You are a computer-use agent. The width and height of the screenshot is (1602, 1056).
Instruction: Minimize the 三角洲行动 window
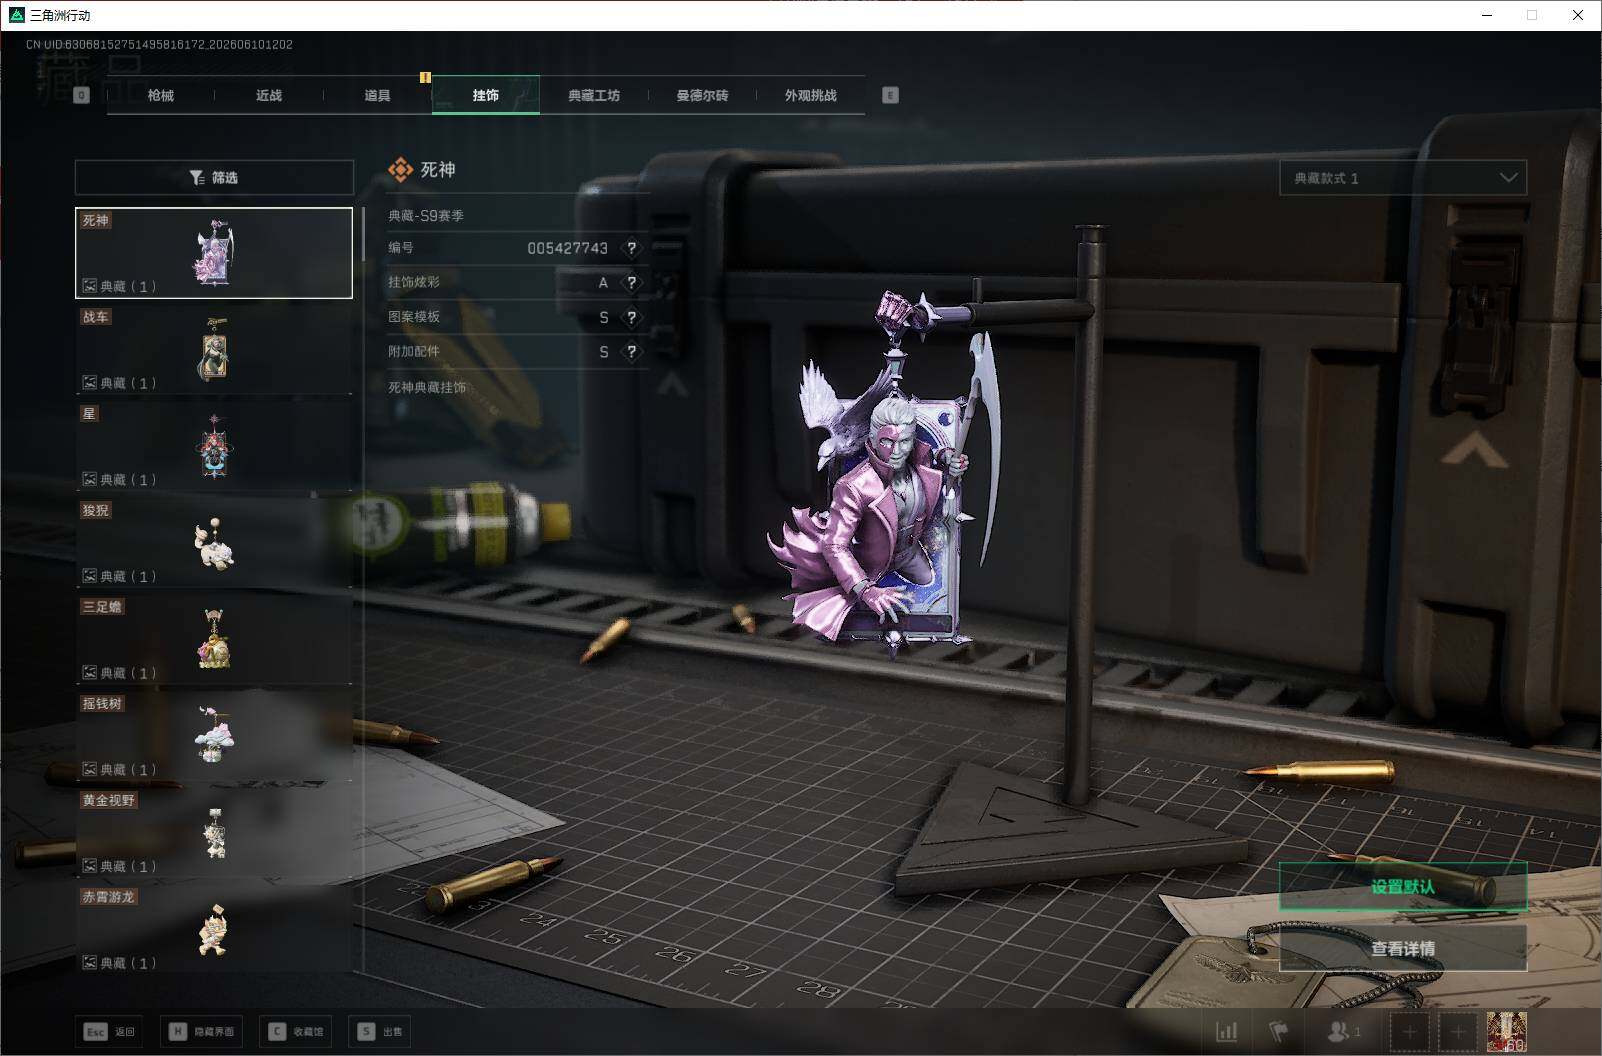[x=1487, y=15]
